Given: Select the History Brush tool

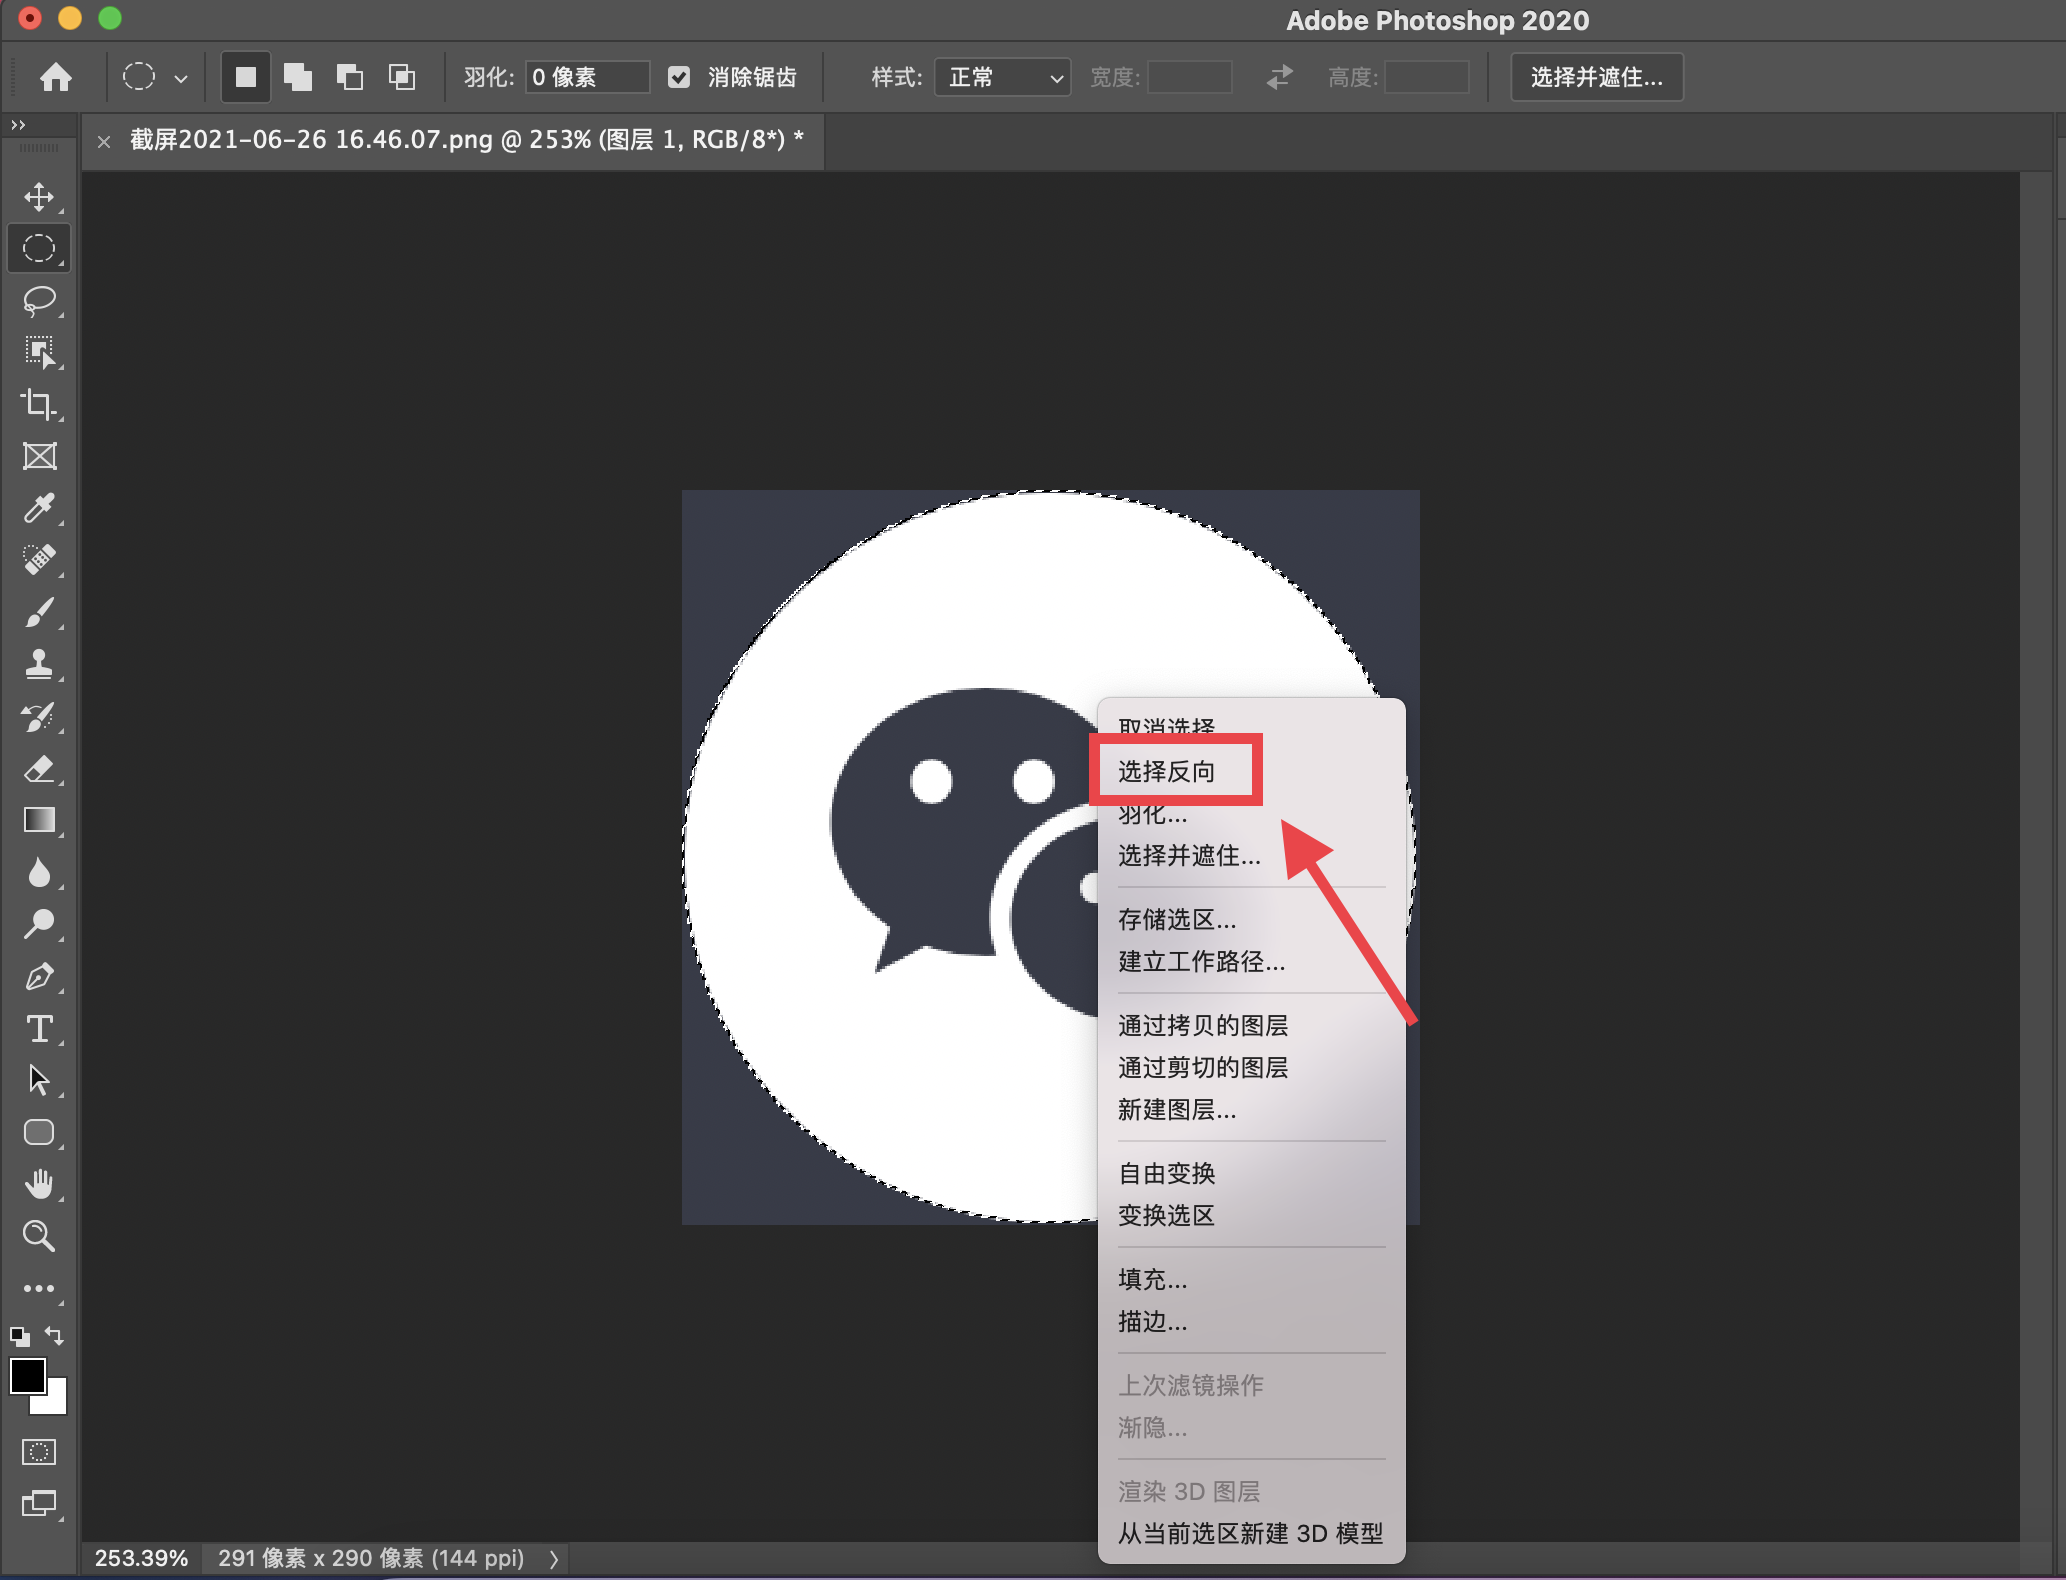Looking at the screenshot, I should pos(39,716).
